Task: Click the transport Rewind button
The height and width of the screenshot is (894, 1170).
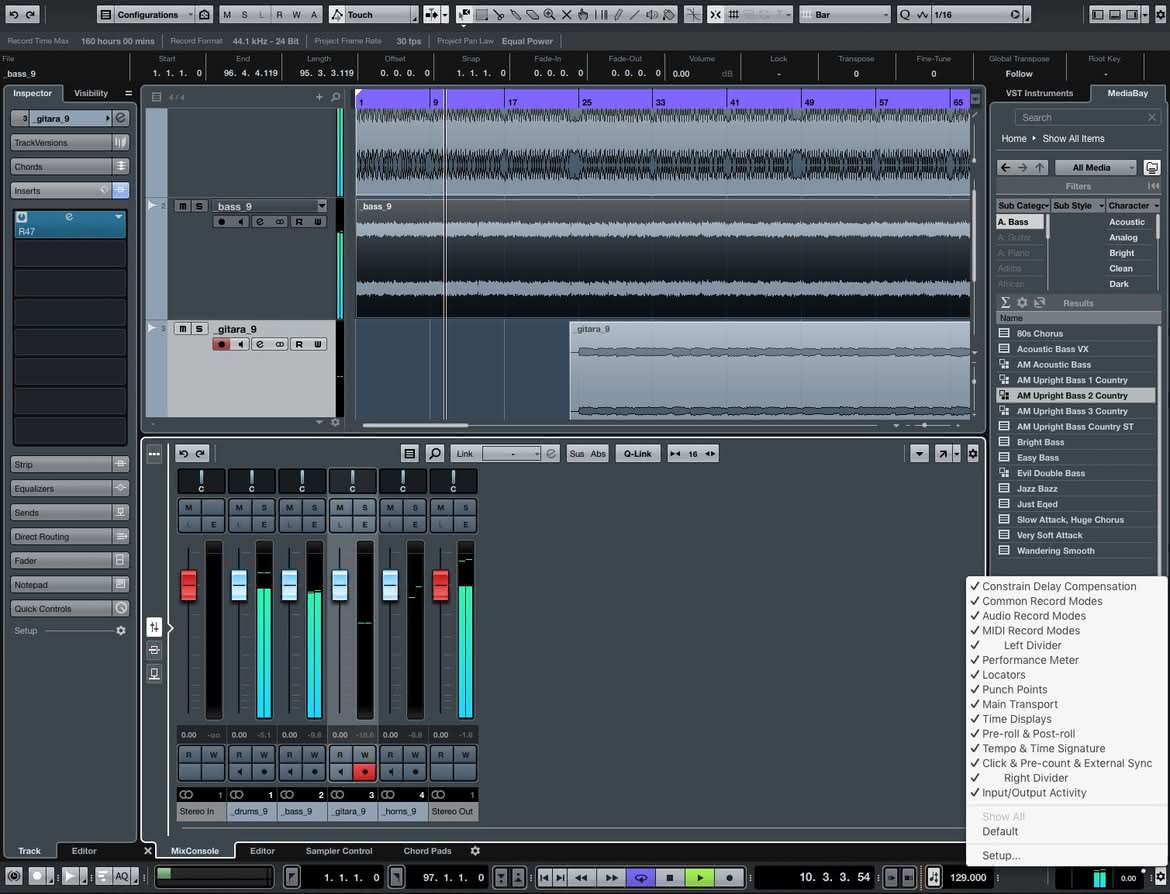Action: 581,878
